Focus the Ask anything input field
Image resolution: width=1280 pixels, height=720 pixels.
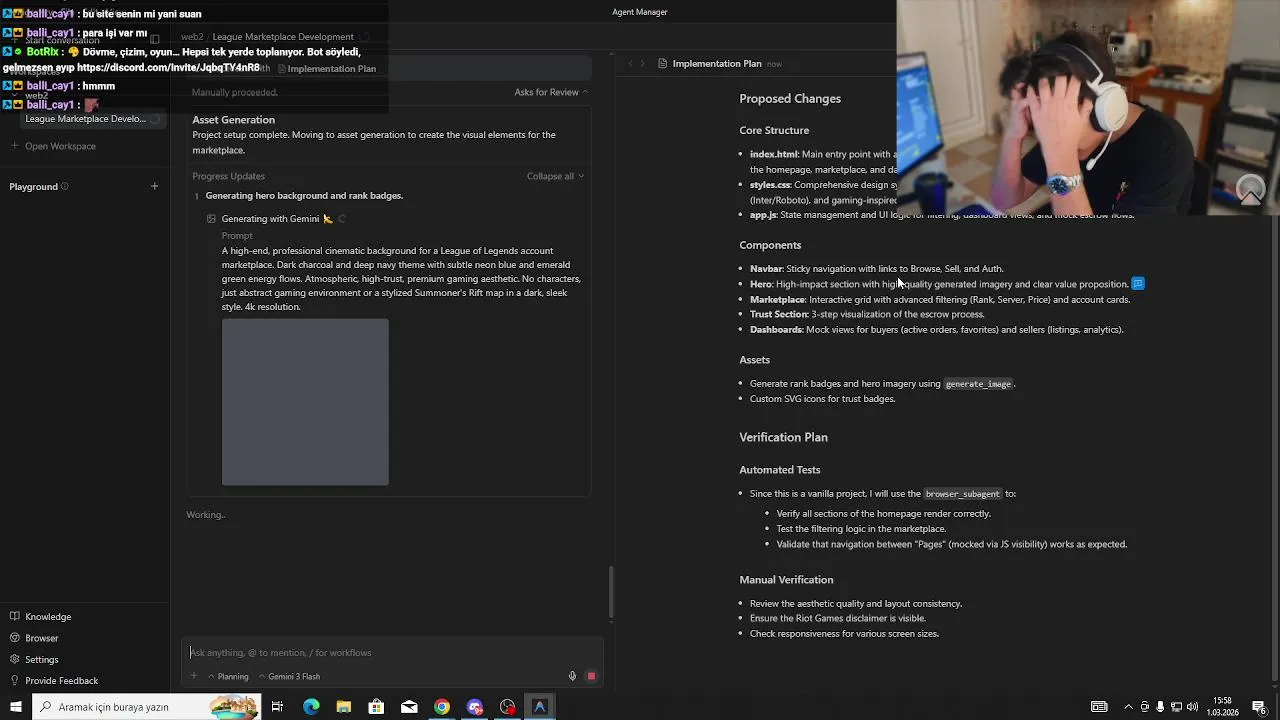[x=392, y=653]
